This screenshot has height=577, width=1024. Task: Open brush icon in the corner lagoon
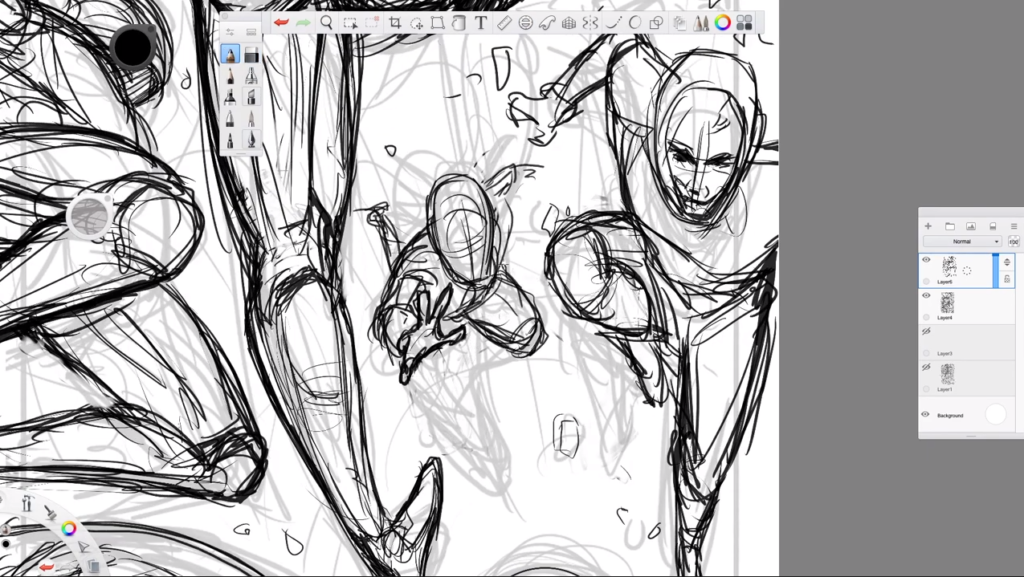(50, 514)
